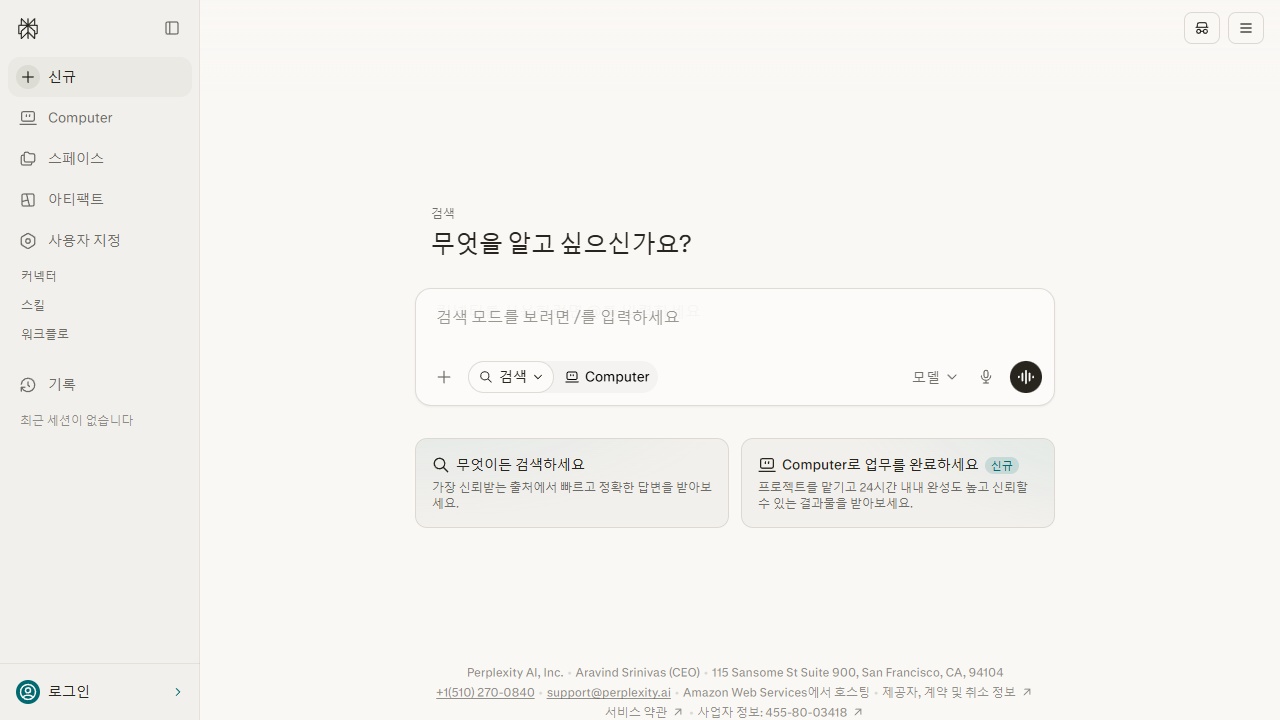Click the 아티팩트 layout icon
Screen dimensions: 1280x720
[x=28, y=200]
